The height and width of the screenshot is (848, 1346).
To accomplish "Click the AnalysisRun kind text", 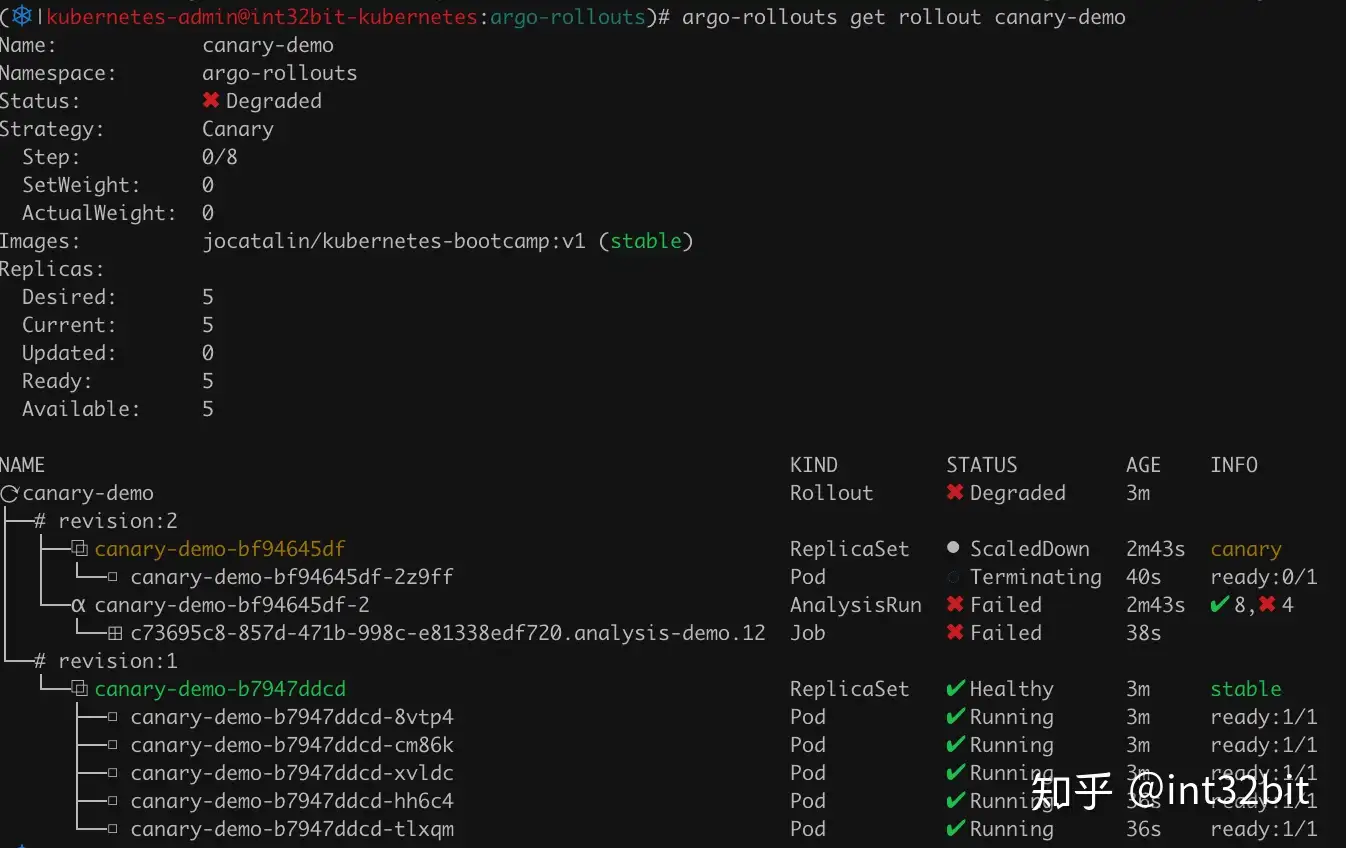I will (856, 605).
